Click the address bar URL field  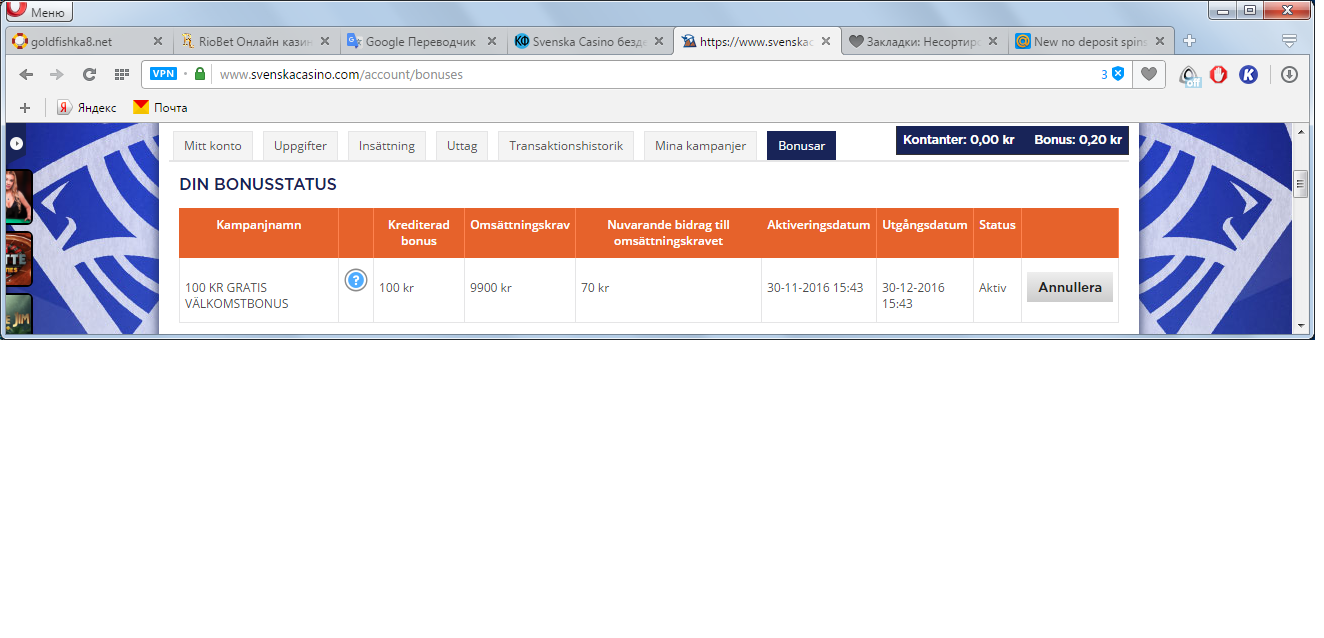click(638, 74)
